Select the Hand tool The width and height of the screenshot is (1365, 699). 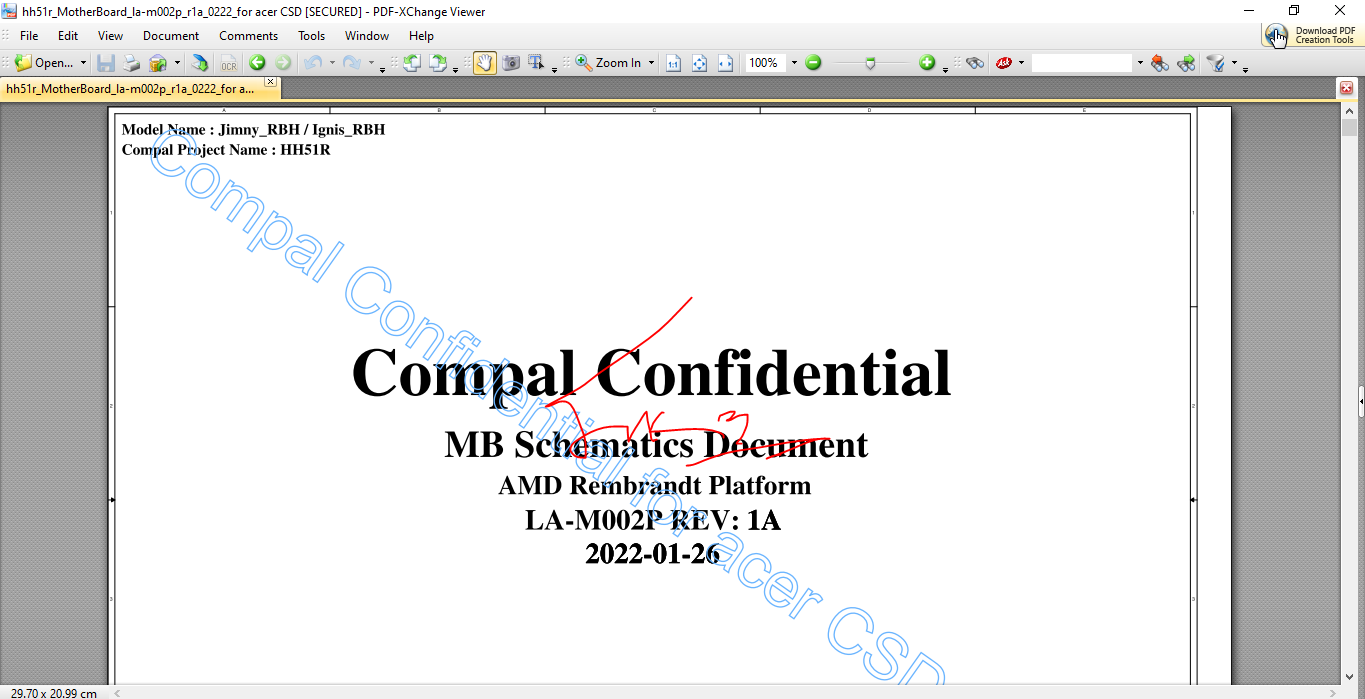tap(485, 63)
